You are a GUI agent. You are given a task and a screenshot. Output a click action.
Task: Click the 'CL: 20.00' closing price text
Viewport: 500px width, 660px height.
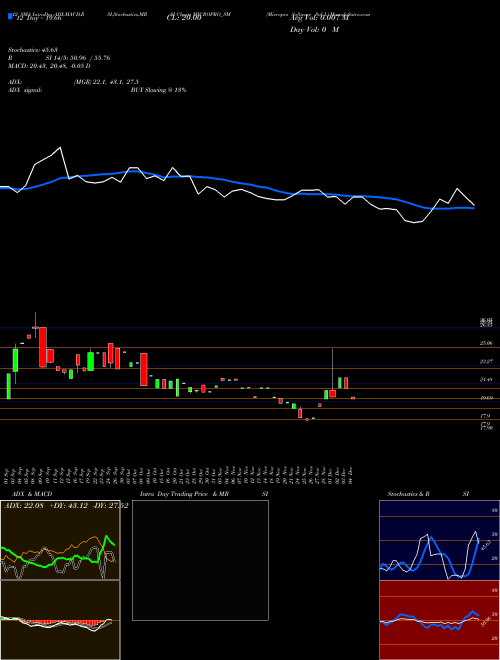[184, 19]
